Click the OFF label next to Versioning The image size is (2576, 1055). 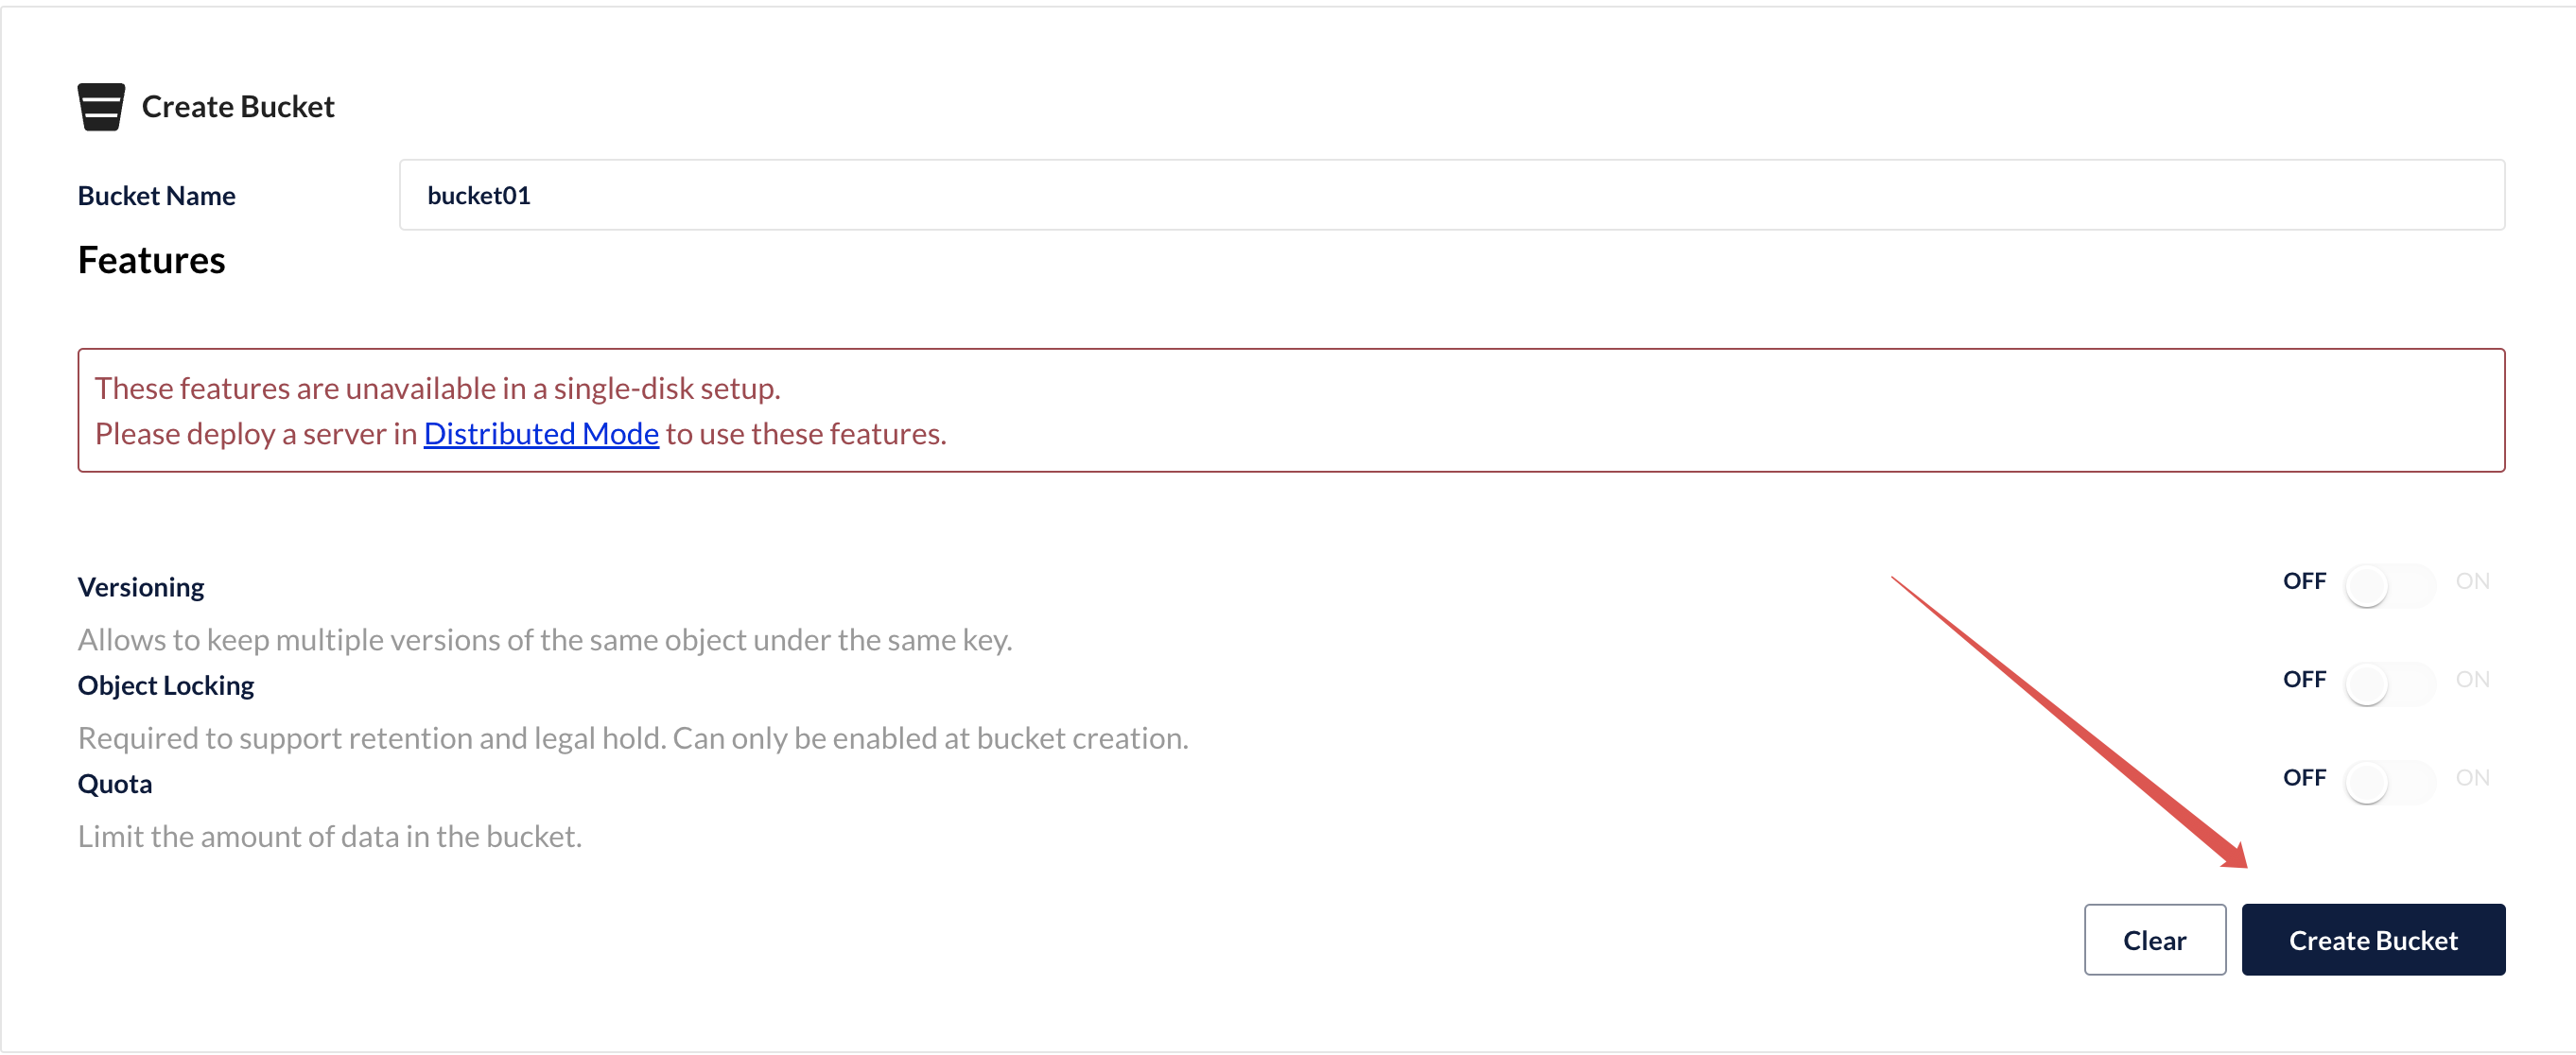[2303, 581]
